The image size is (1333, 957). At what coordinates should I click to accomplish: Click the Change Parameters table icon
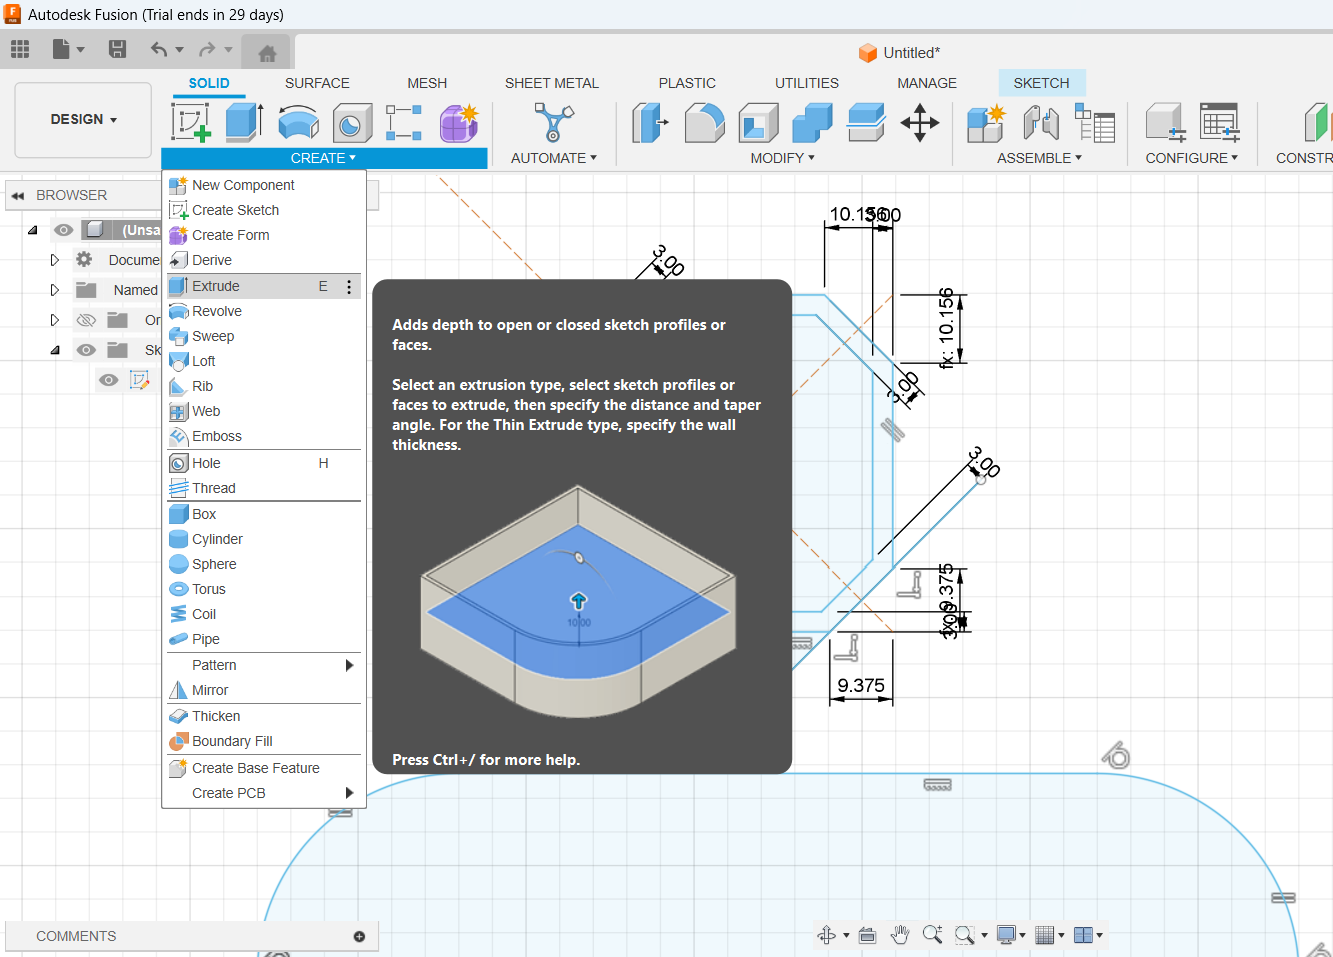(x=1220, y=123)
